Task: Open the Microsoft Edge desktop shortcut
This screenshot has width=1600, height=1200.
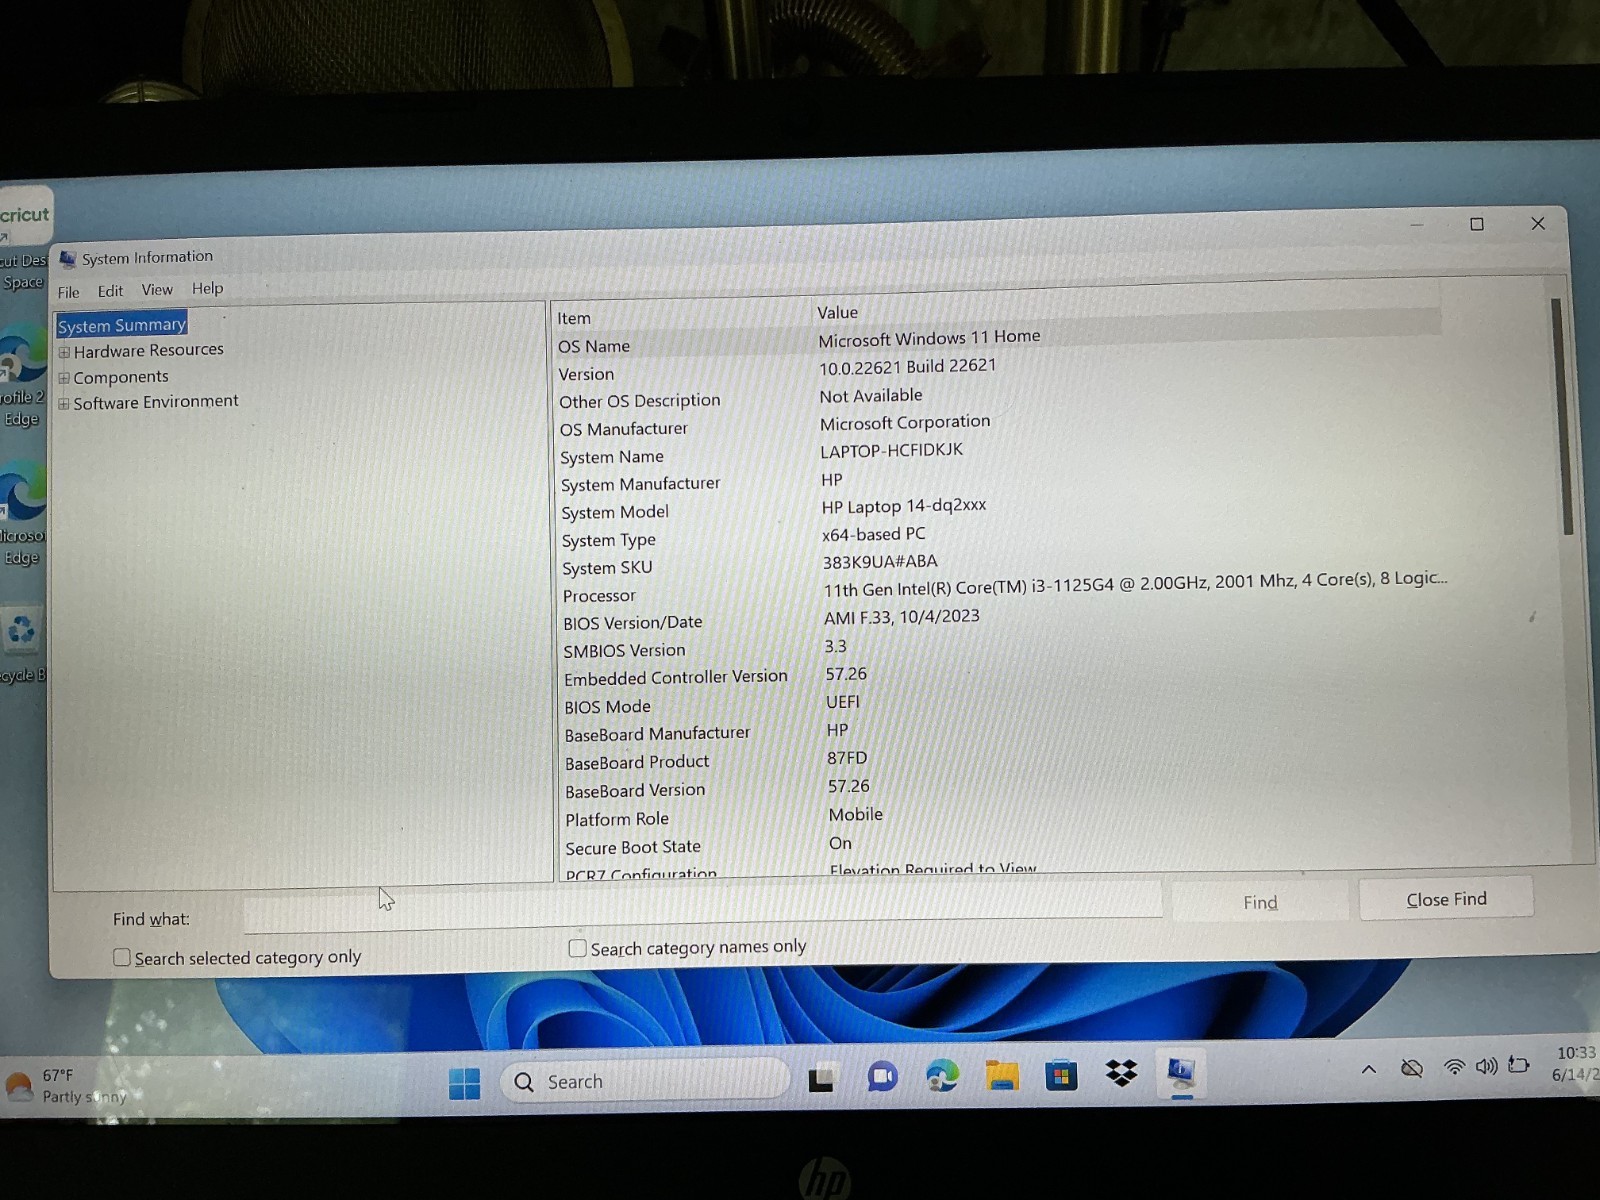Action: (22, 516)
